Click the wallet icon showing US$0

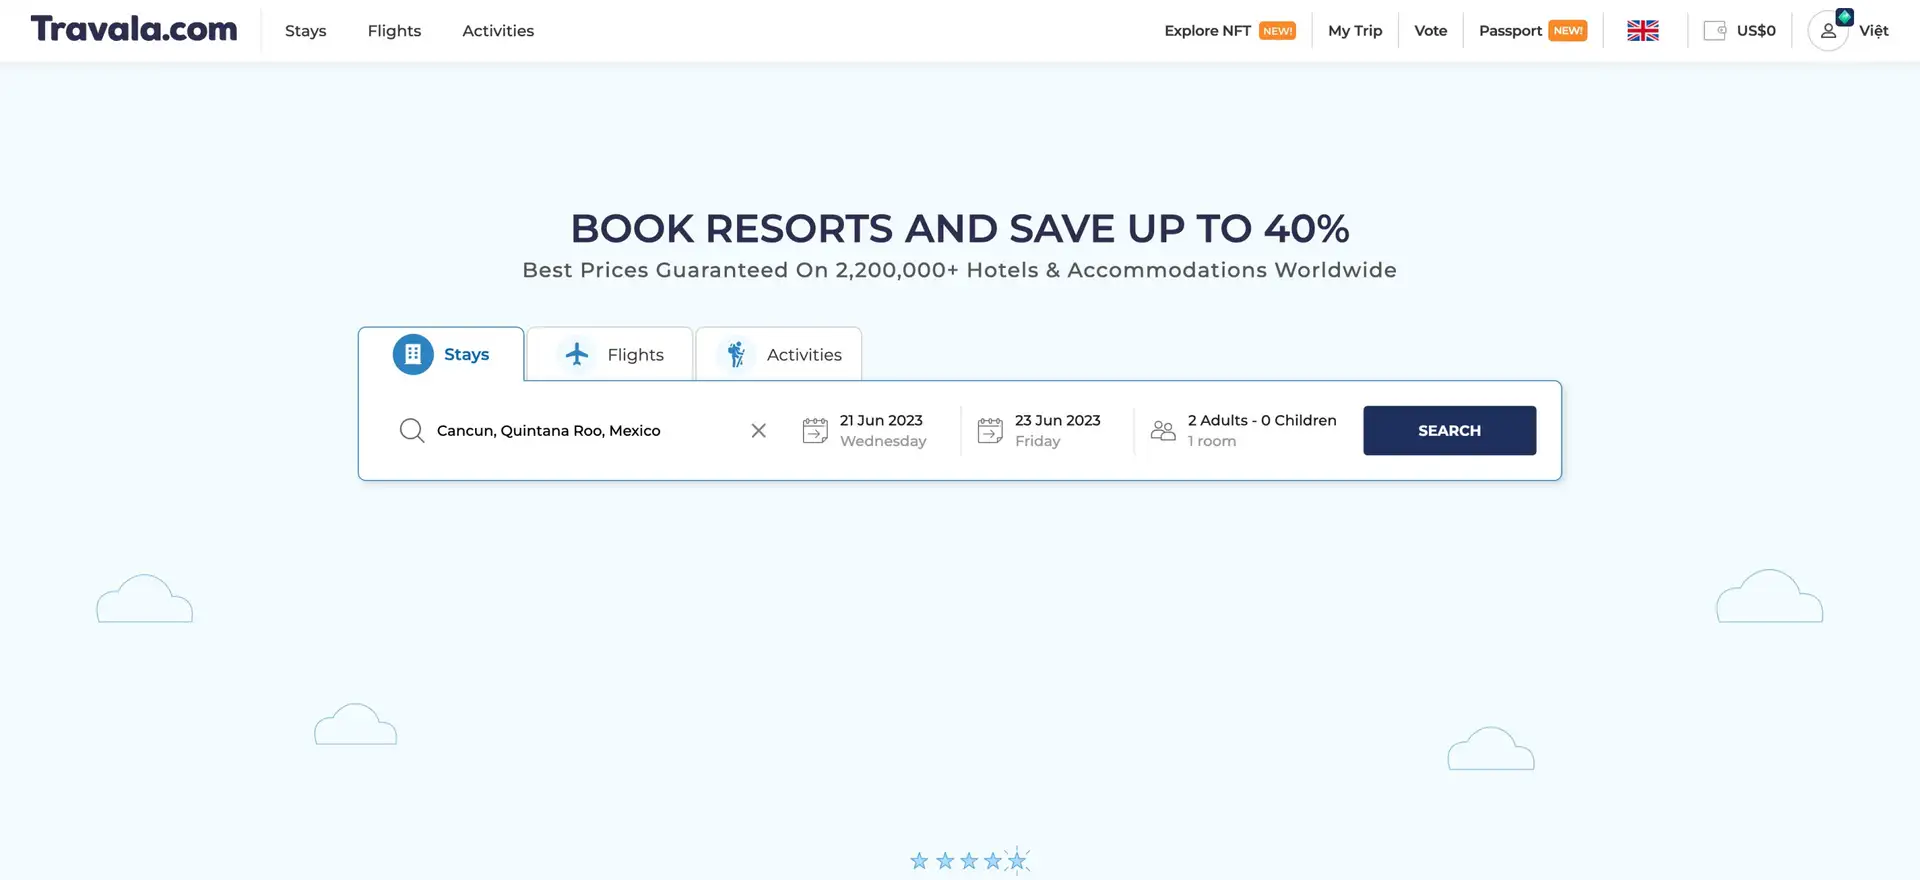point(1715,31)
